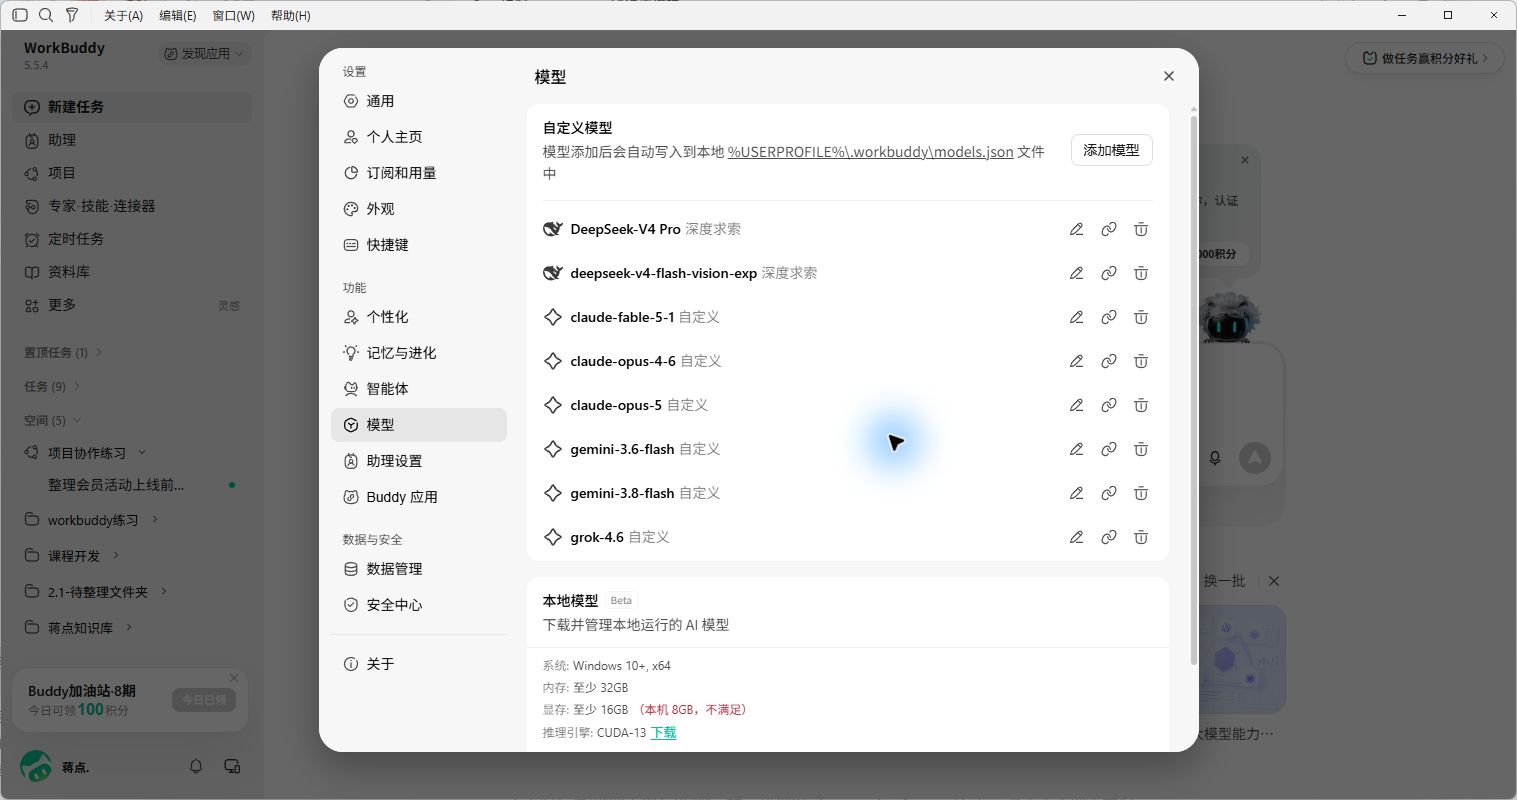Open 安全中心 settings
Viewport: 1517px width, 800px height.
[x=419, y=605]
